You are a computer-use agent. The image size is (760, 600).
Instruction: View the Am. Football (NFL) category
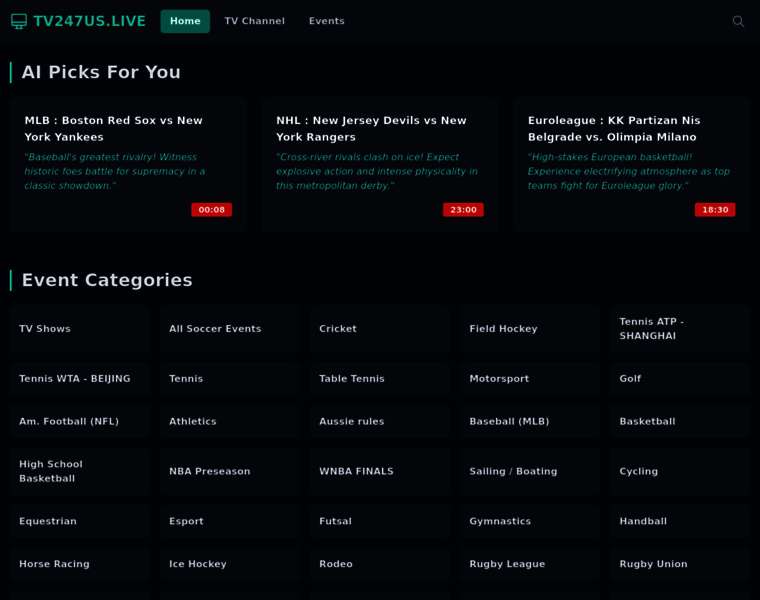[80, 422]
